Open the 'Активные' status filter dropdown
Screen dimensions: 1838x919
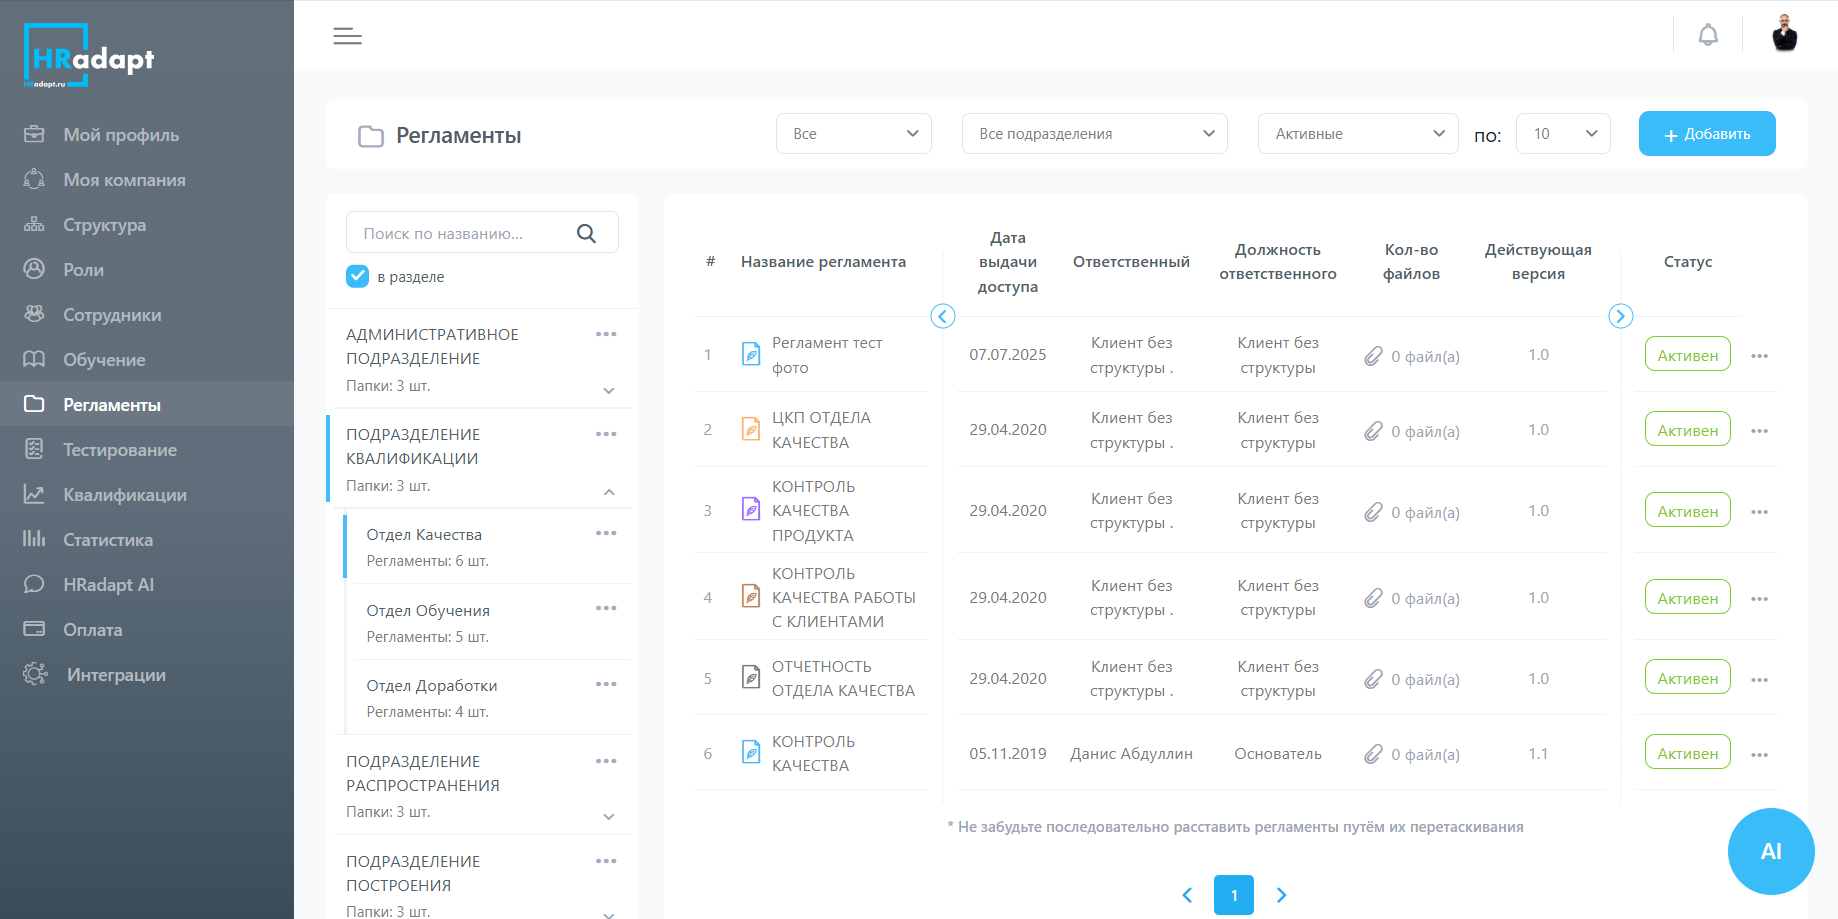click(1357, 134)
